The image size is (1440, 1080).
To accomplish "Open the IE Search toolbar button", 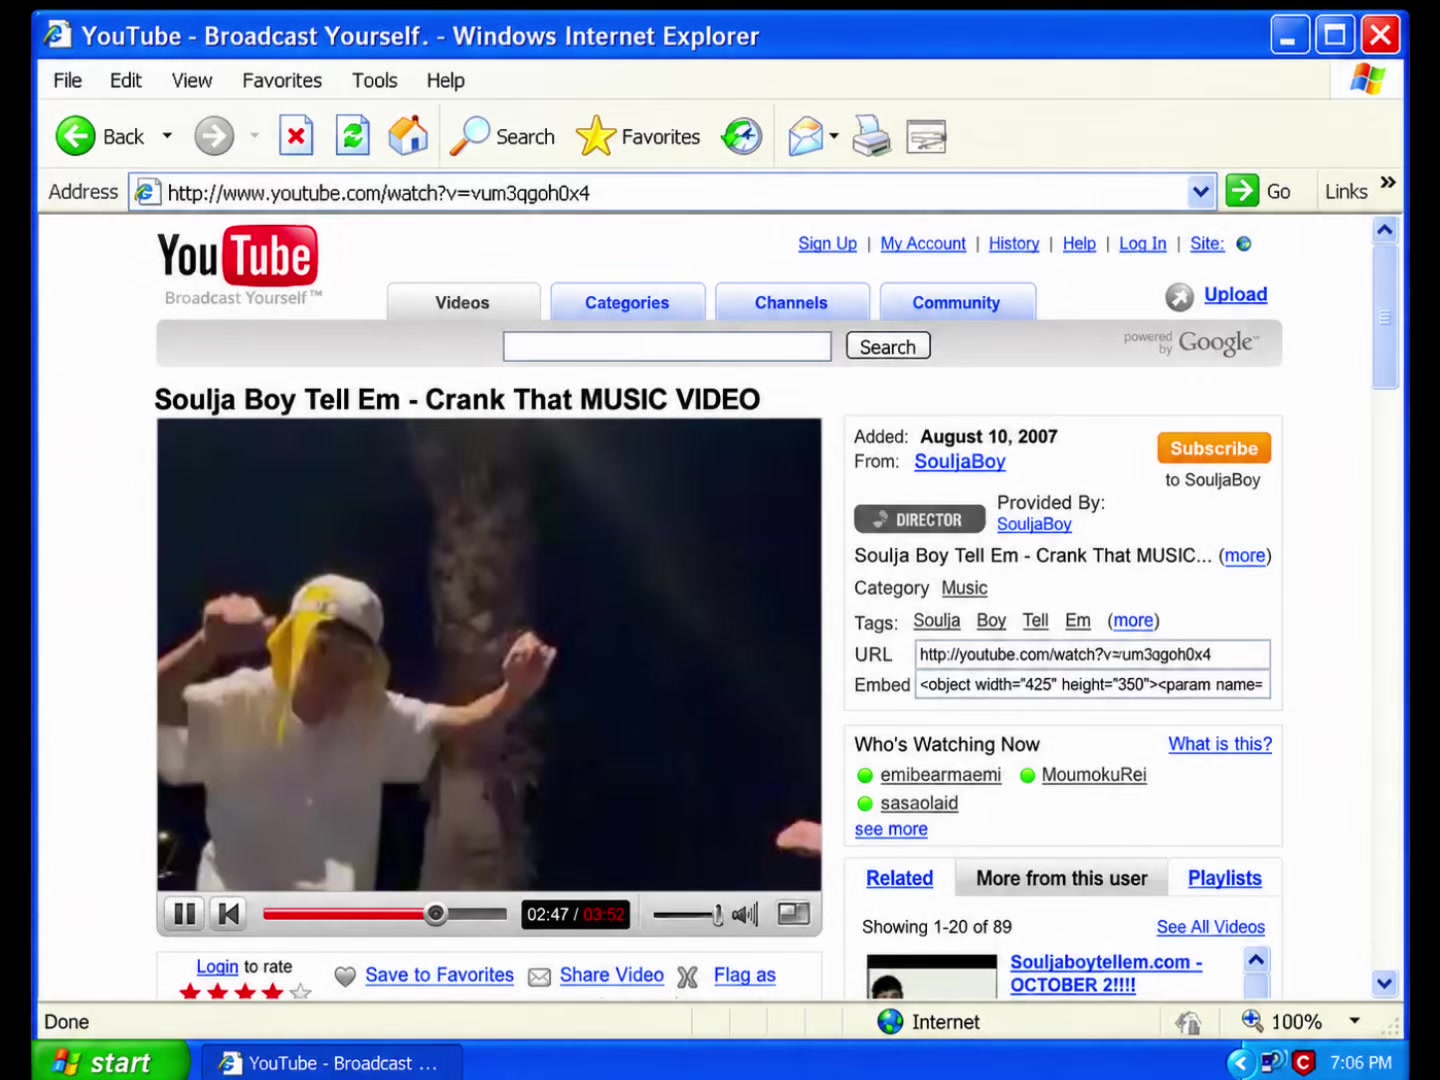I will (502, 136).
